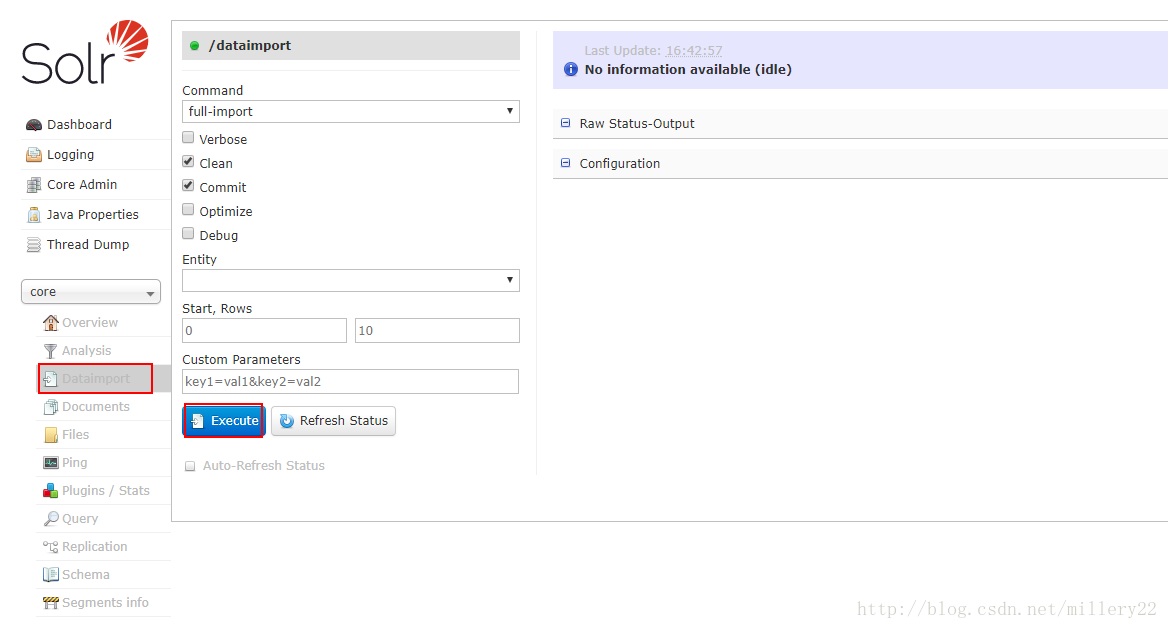Click the Execute button
The image size is (1168, 629).
[x=224, y=421]
